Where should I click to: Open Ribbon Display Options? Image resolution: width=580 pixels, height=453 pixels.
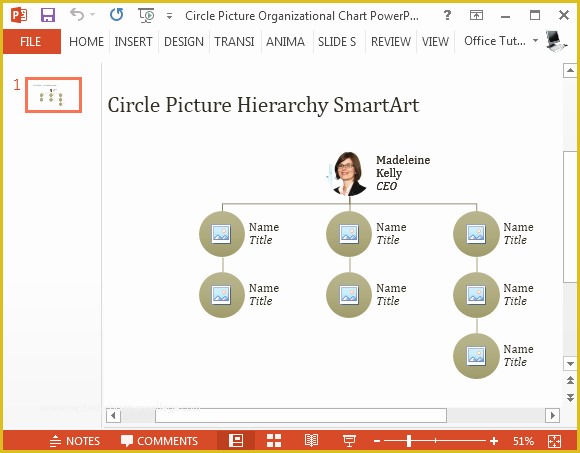(476, 16)
